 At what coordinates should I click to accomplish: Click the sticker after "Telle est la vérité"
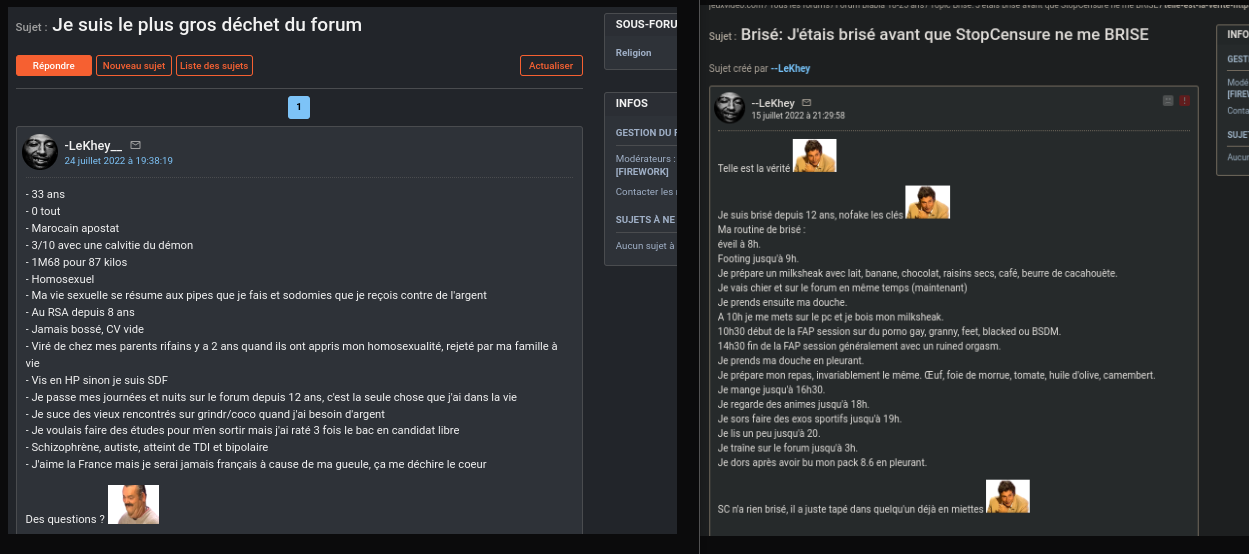[x=814, y=155]
